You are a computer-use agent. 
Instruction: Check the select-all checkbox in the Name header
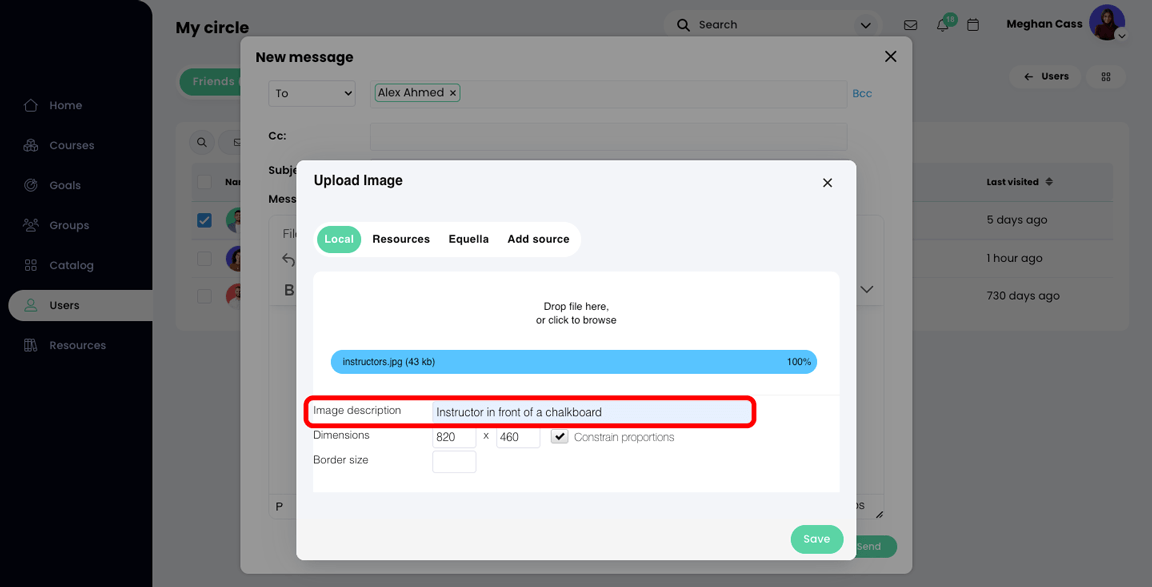[x=206, y=181]
